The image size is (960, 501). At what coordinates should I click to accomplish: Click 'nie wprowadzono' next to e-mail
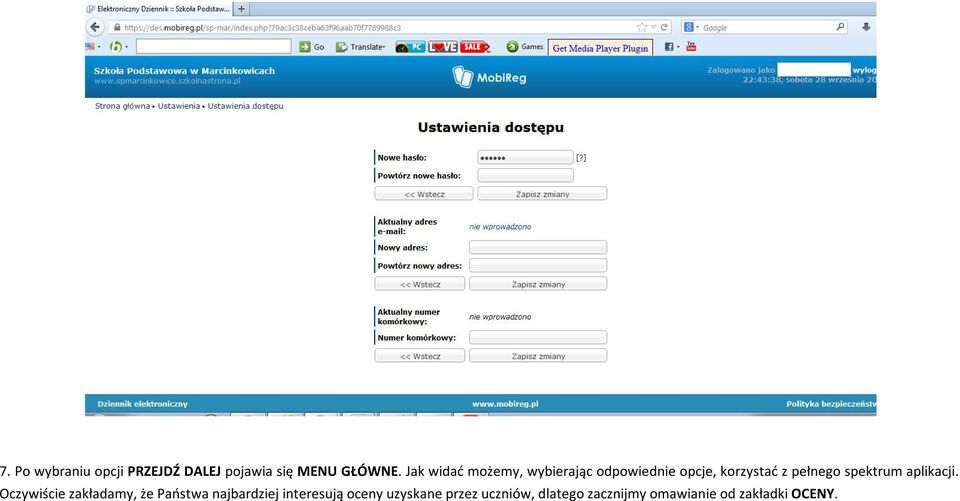pos(500,227)
